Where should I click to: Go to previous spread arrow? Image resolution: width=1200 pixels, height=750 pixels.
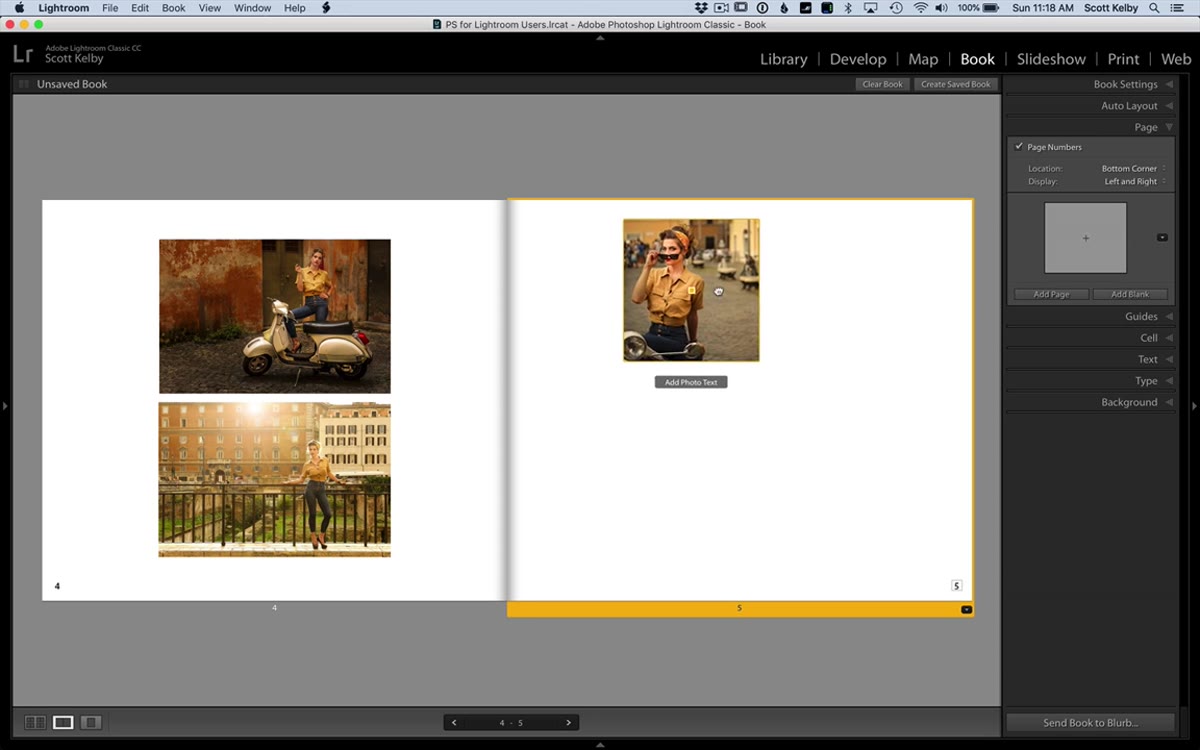coord(454,722)
